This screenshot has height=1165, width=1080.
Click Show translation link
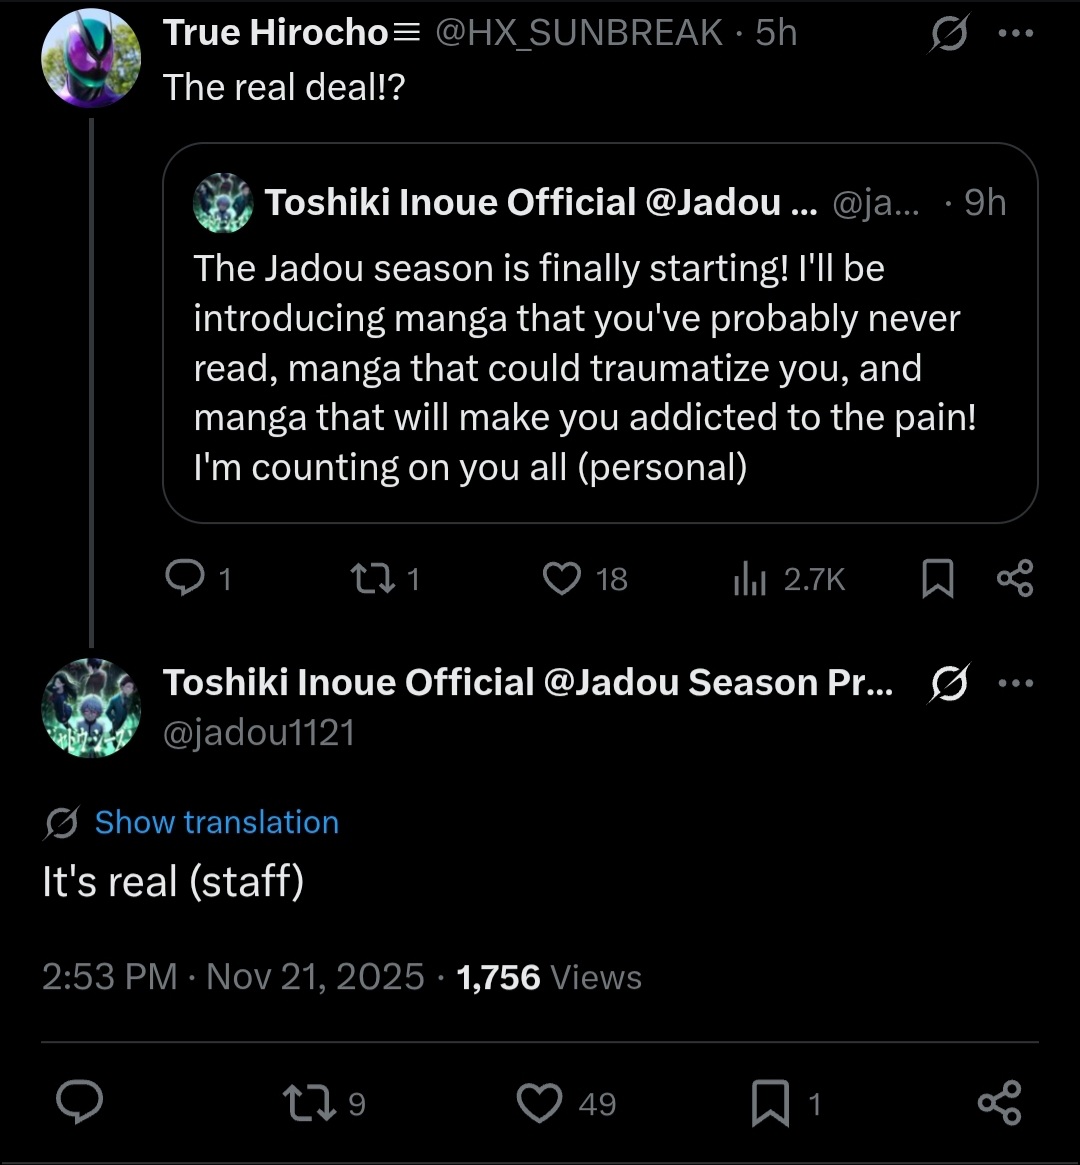click(x=216, y=822)
